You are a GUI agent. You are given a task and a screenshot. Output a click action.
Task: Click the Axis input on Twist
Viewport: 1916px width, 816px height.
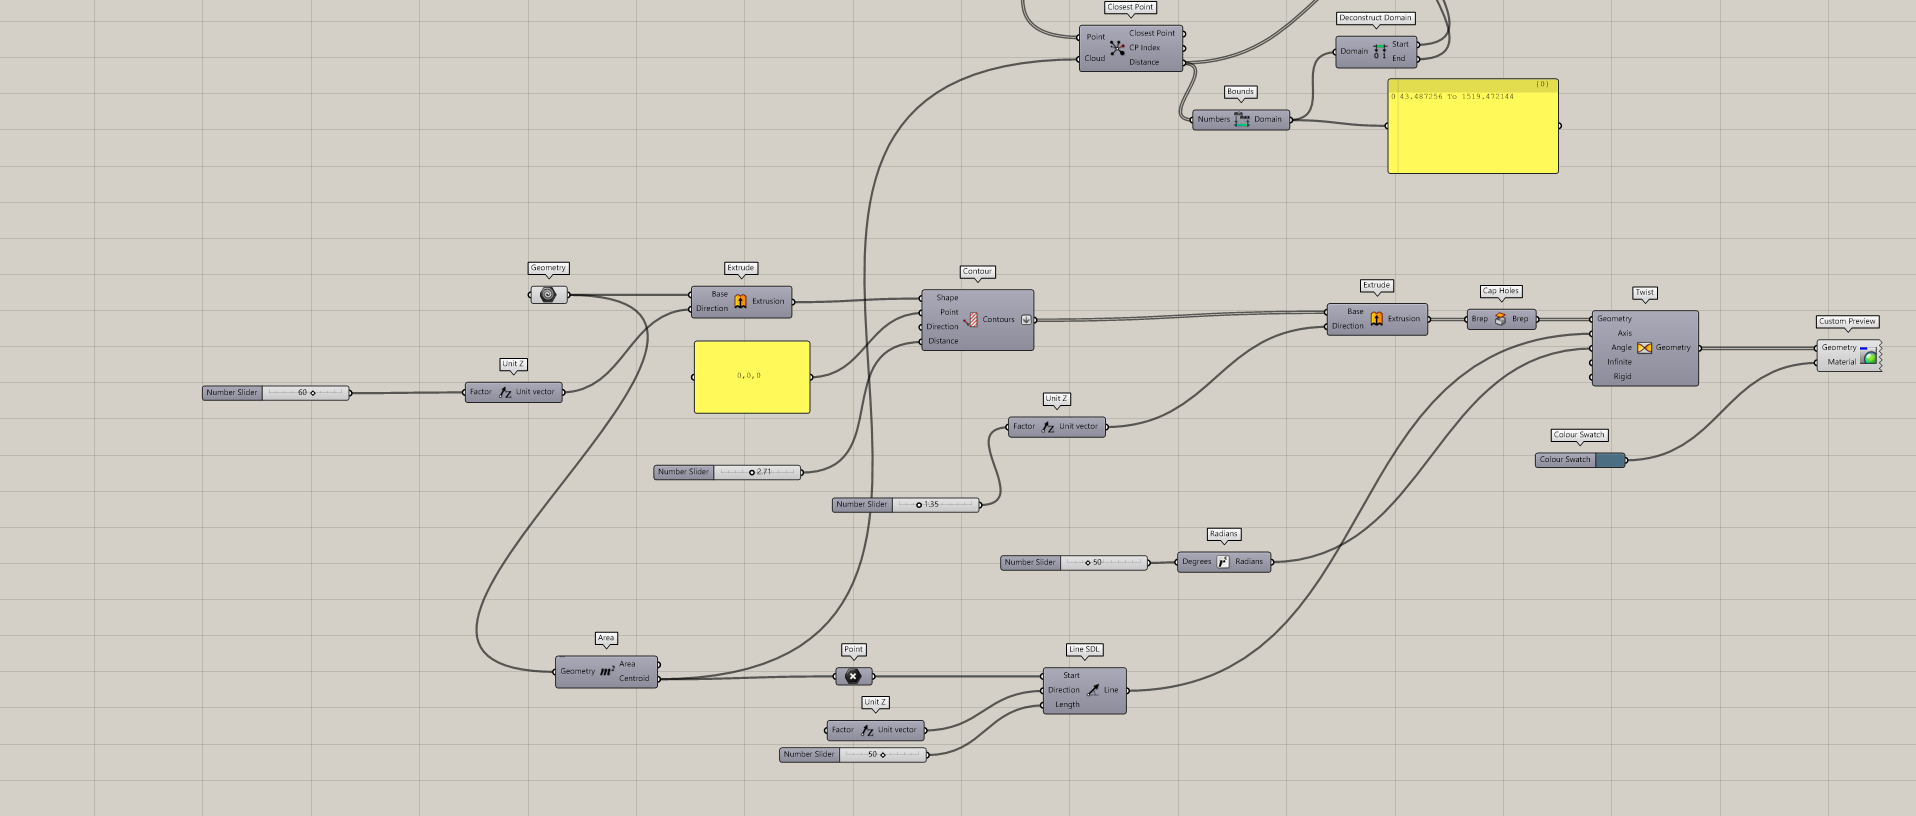1624,333
